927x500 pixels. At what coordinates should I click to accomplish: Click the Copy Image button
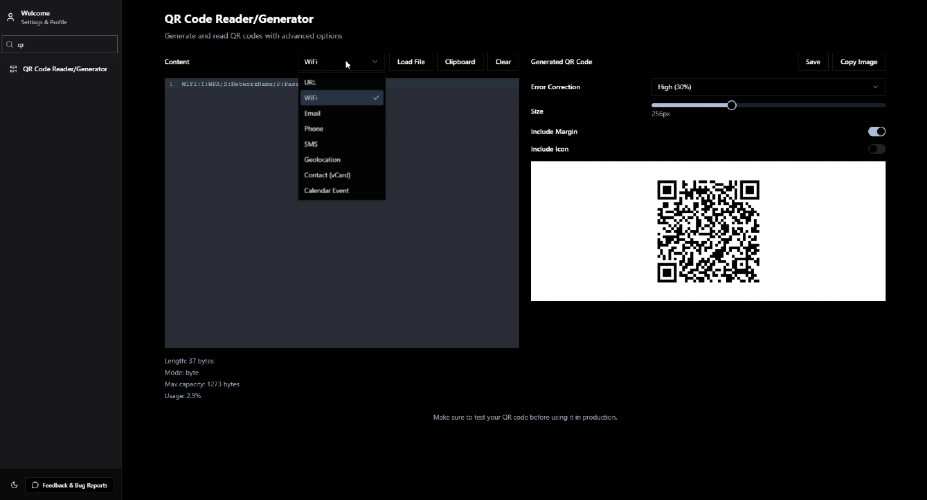858,61
